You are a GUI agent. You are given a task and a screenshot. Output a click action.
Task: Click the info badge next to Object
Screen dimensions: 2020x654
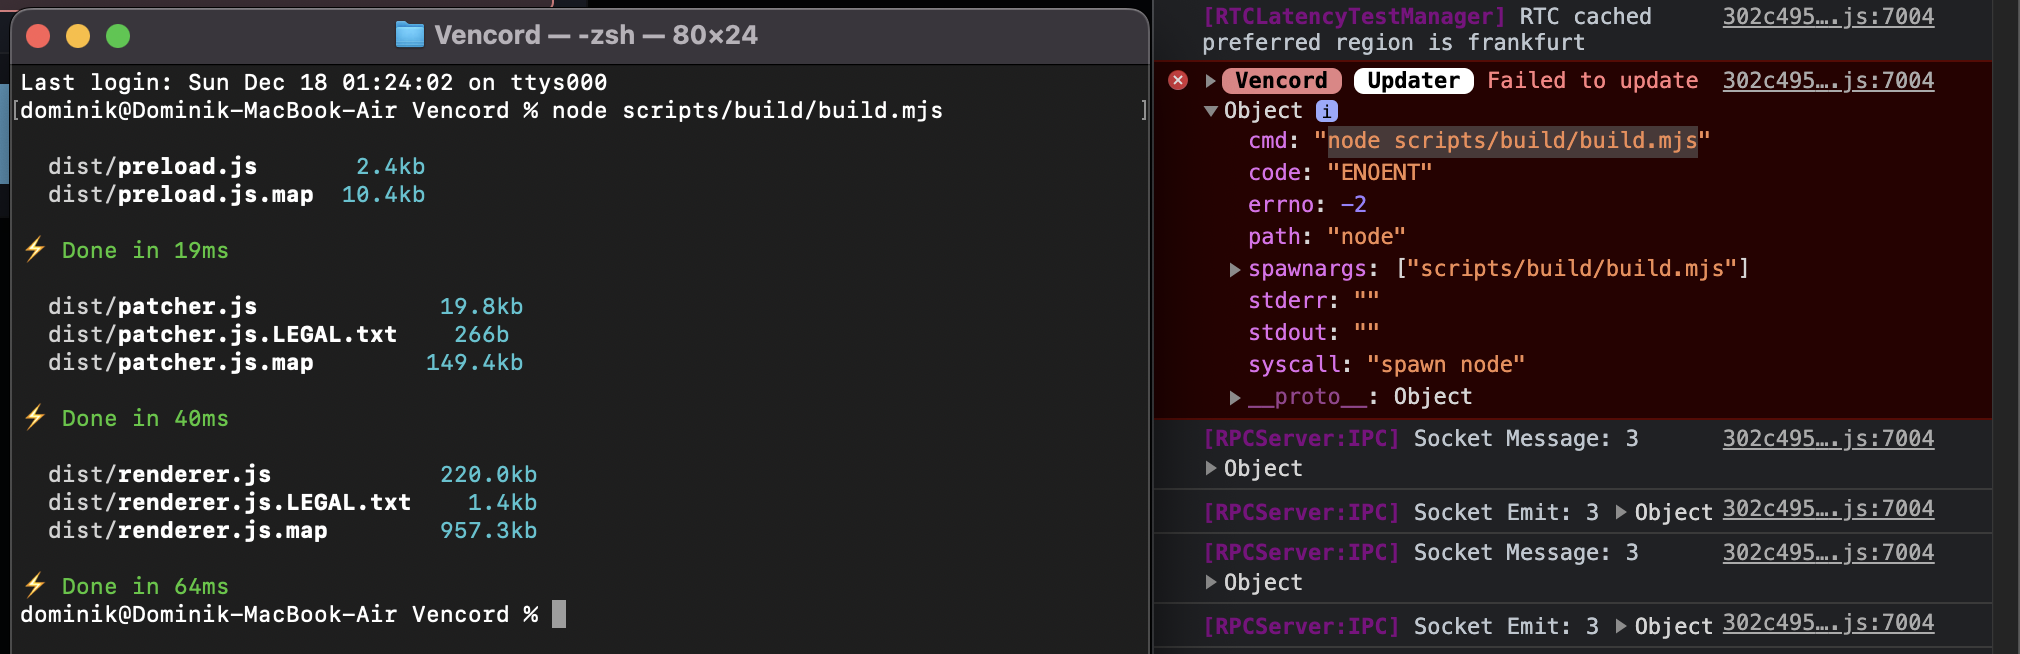pos(1326,111)
